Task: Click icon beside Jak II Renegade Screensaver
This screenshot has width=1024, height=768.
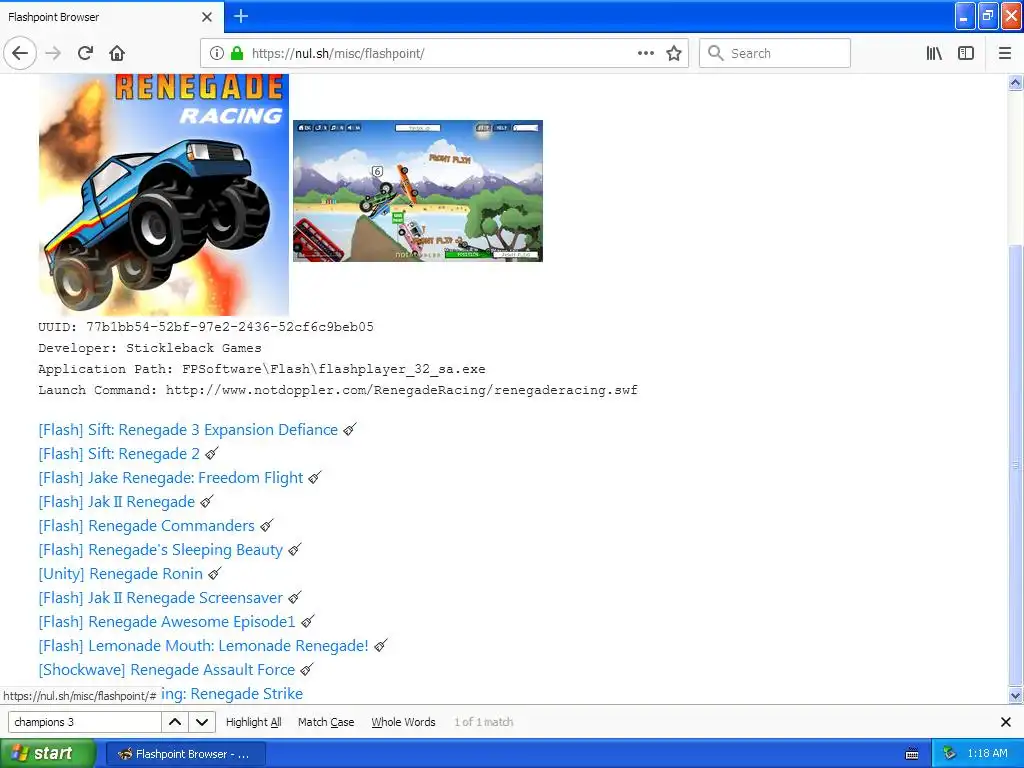Action: (x=295, y=598)
